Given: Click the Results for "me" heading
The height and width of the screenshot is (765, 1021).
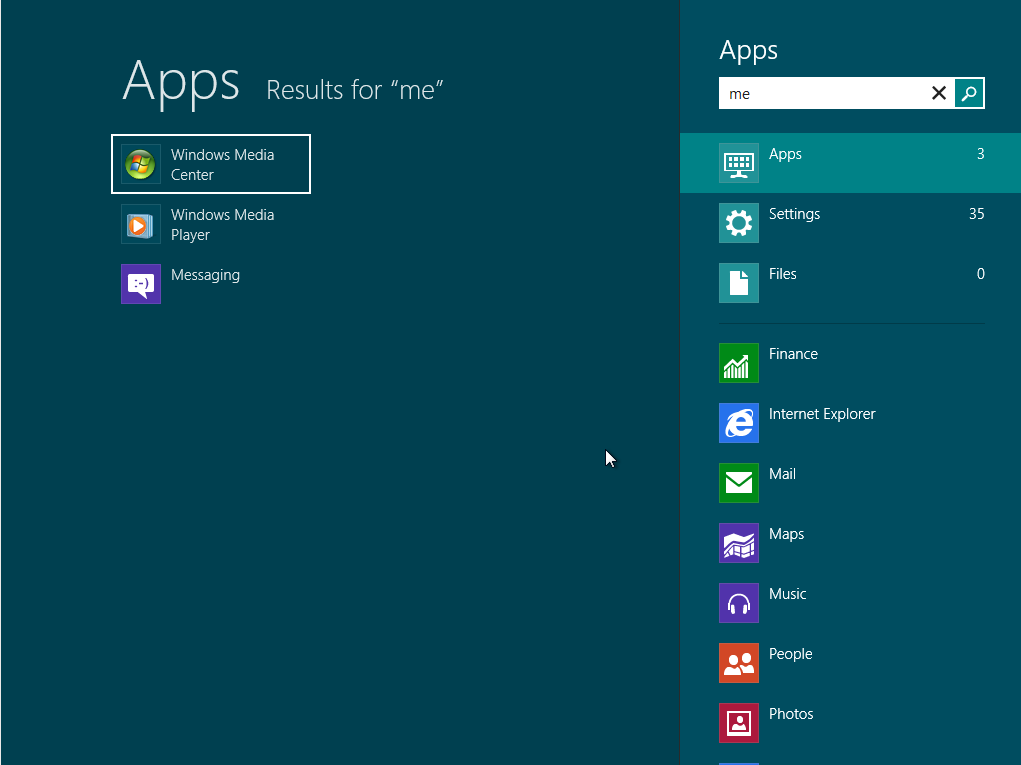Looking at the screenshot, I should tap(355, 90).
